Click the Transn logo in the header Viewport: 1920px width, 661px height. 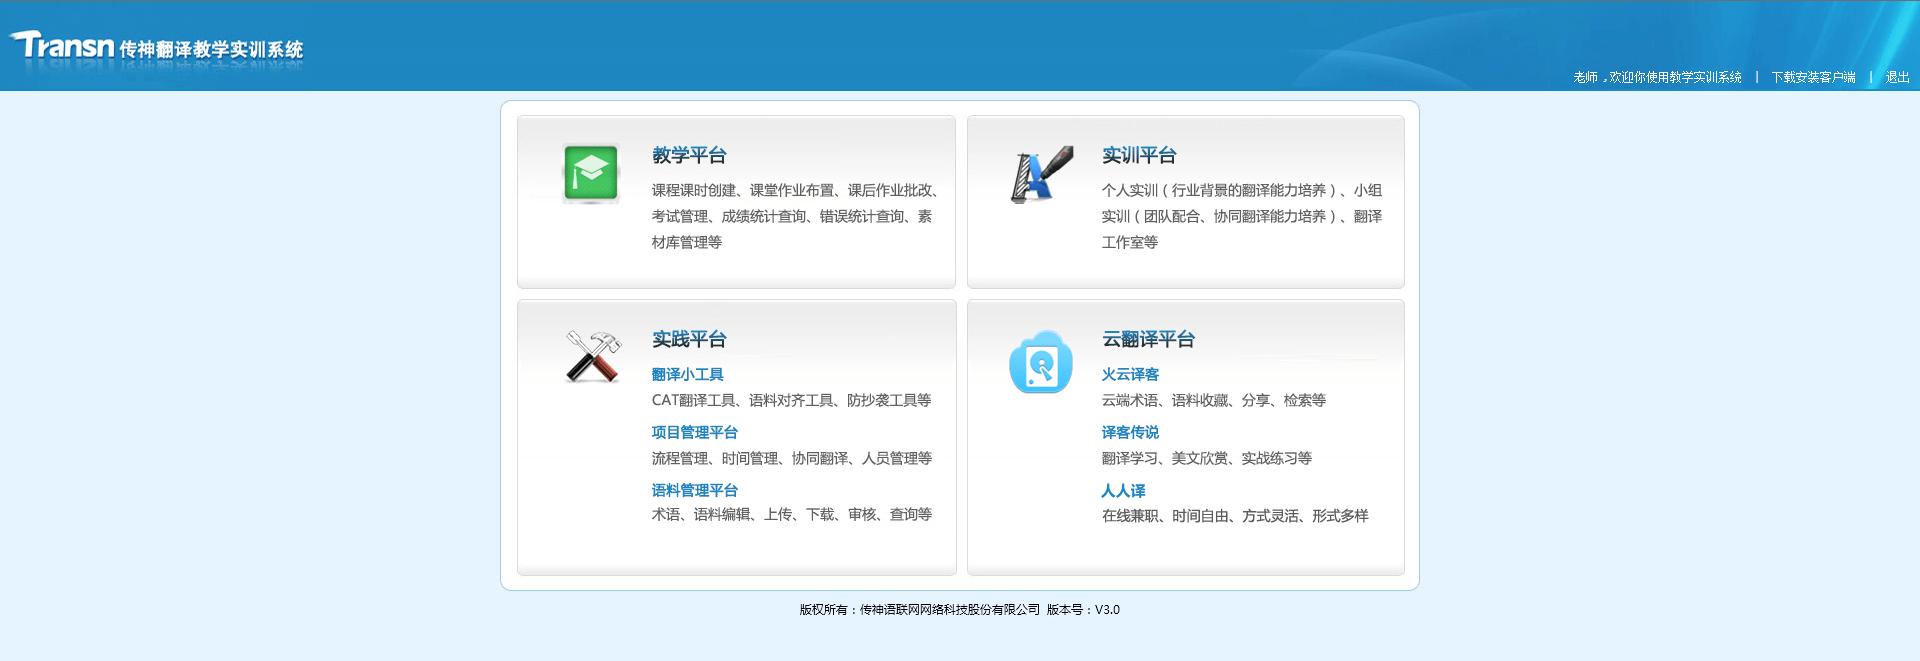click(x=64, y=46)
